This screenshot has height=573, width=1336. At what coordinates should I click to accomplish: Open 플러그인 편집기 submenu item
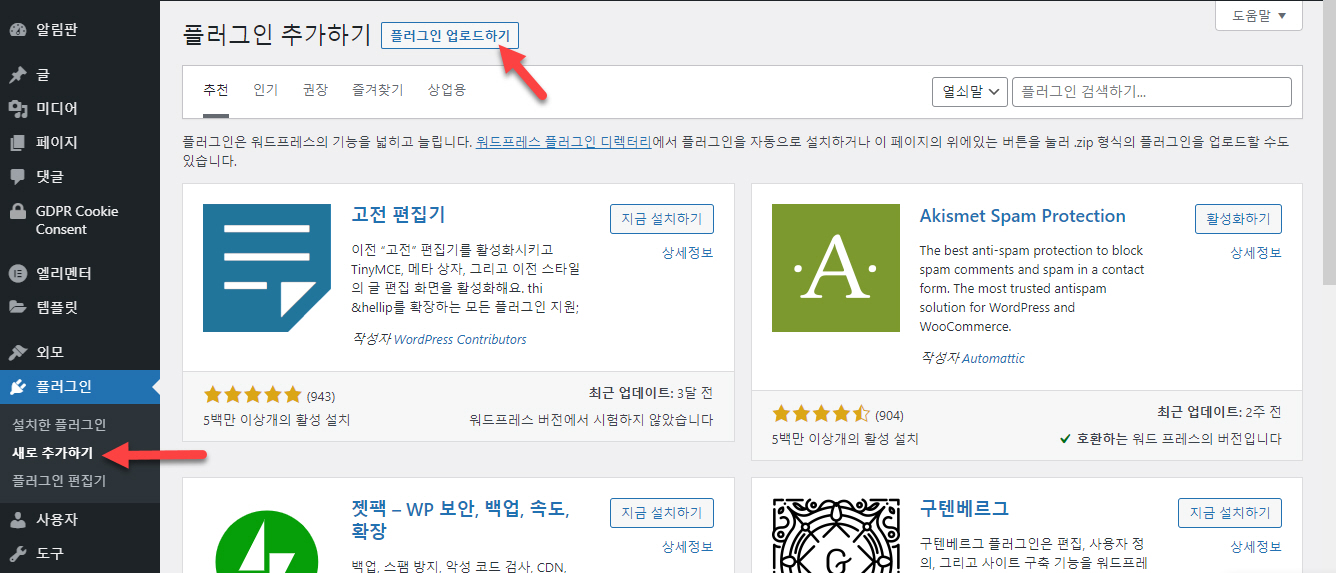[x=59, y=481]
